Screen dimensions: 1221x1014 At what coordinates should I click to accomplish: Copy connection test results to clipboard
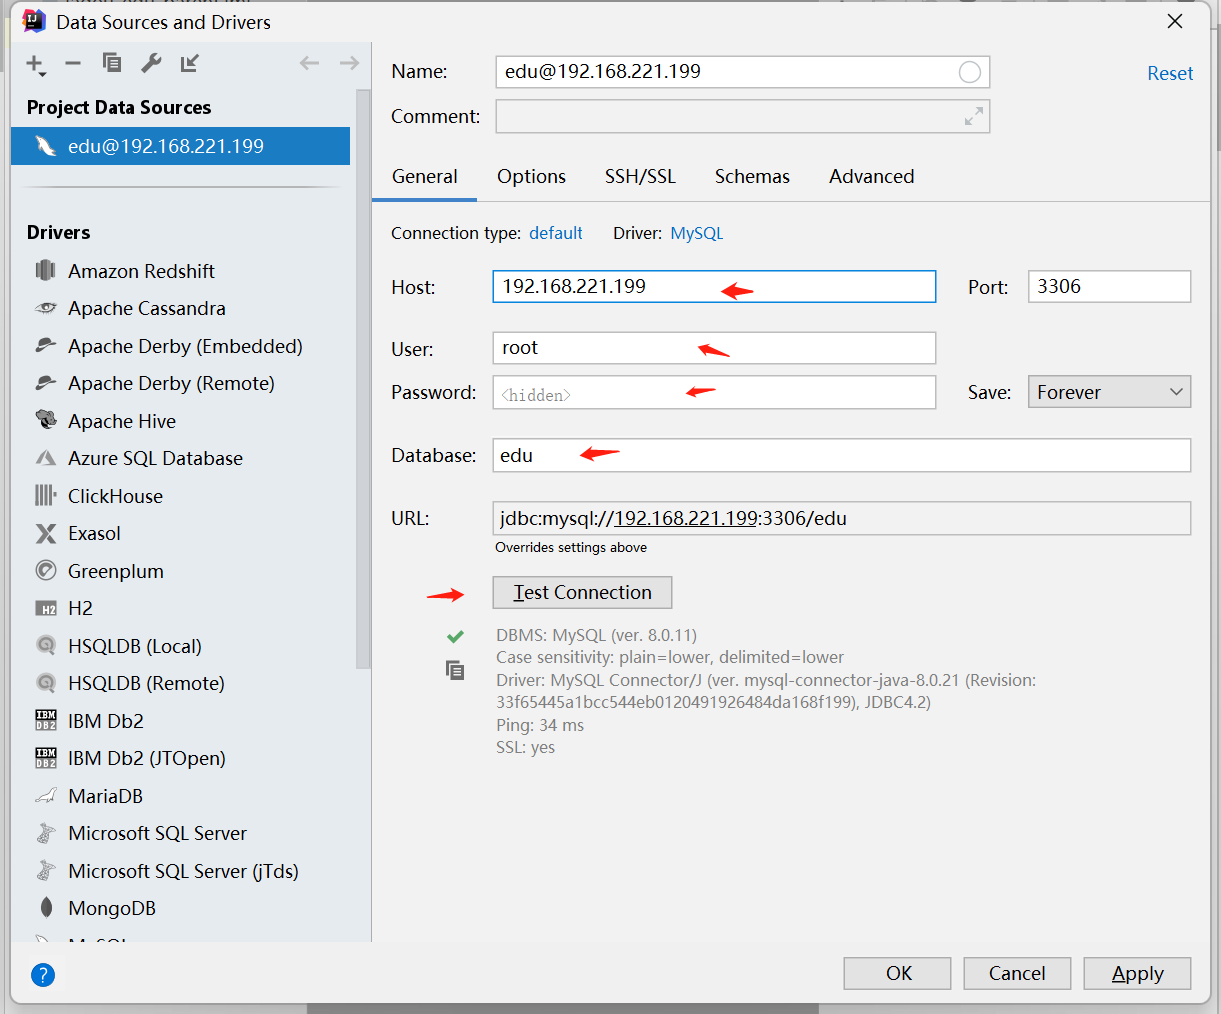pyautogui.click(x=455, y=670)
